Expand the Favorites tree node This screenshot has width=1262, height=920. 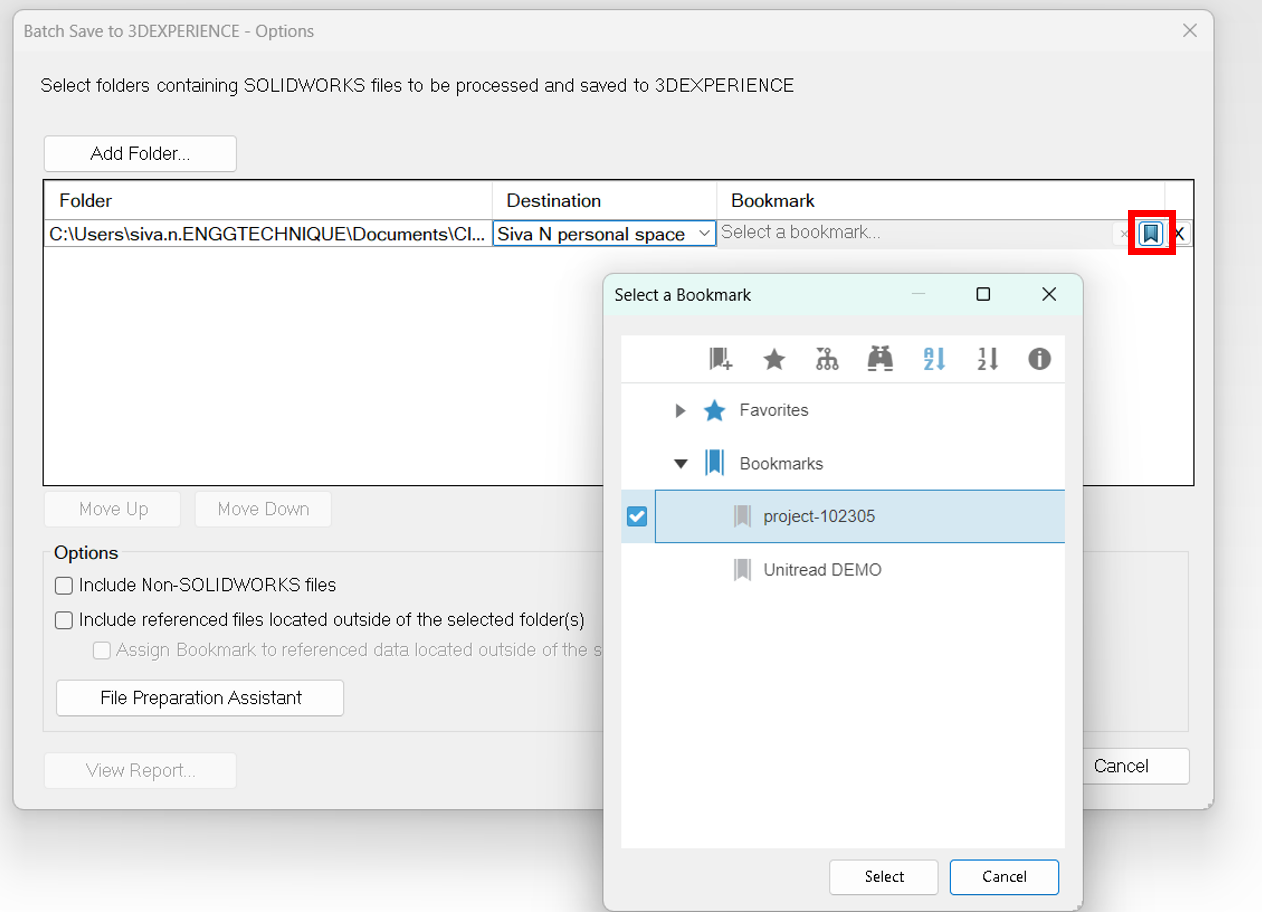coord(680,411)
